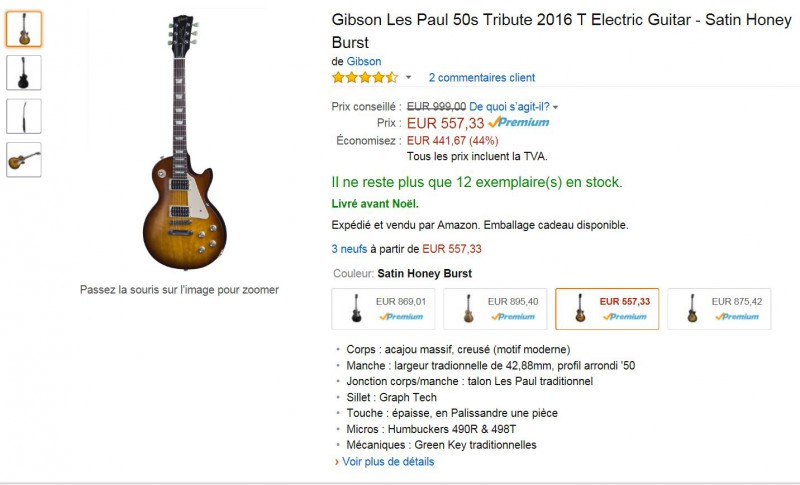Click the guitar icon in the EUR 869,01 swatch

tap(355, 309)
